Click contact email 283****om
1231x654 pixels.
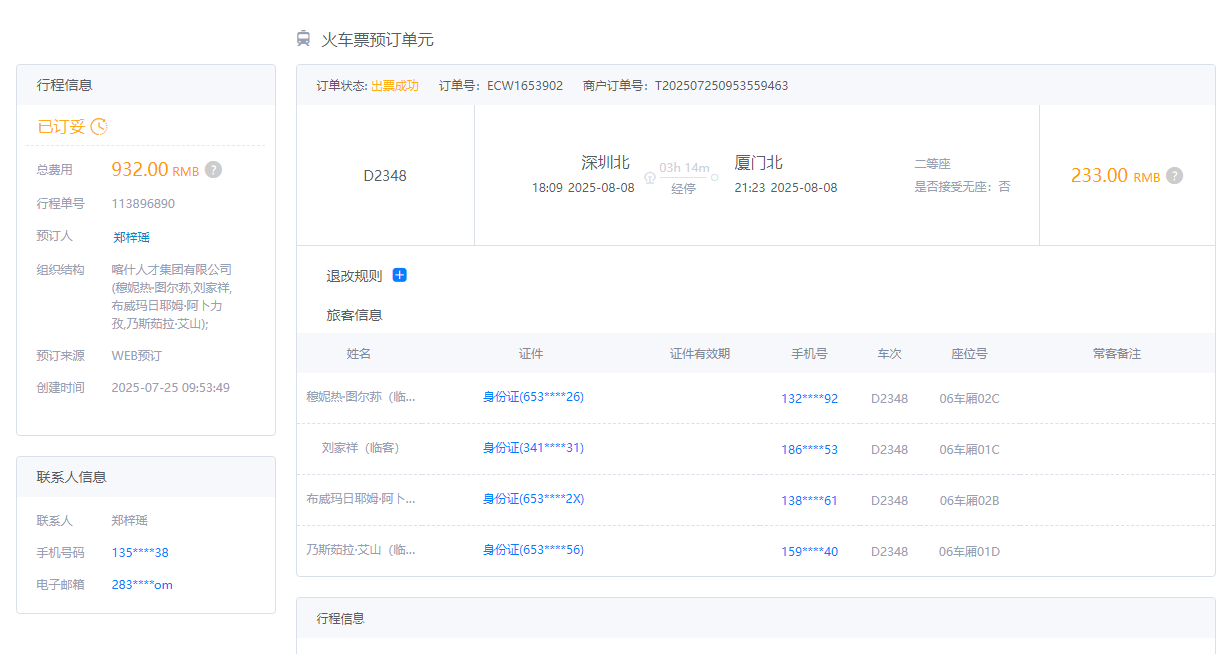(x=142, y=585)
